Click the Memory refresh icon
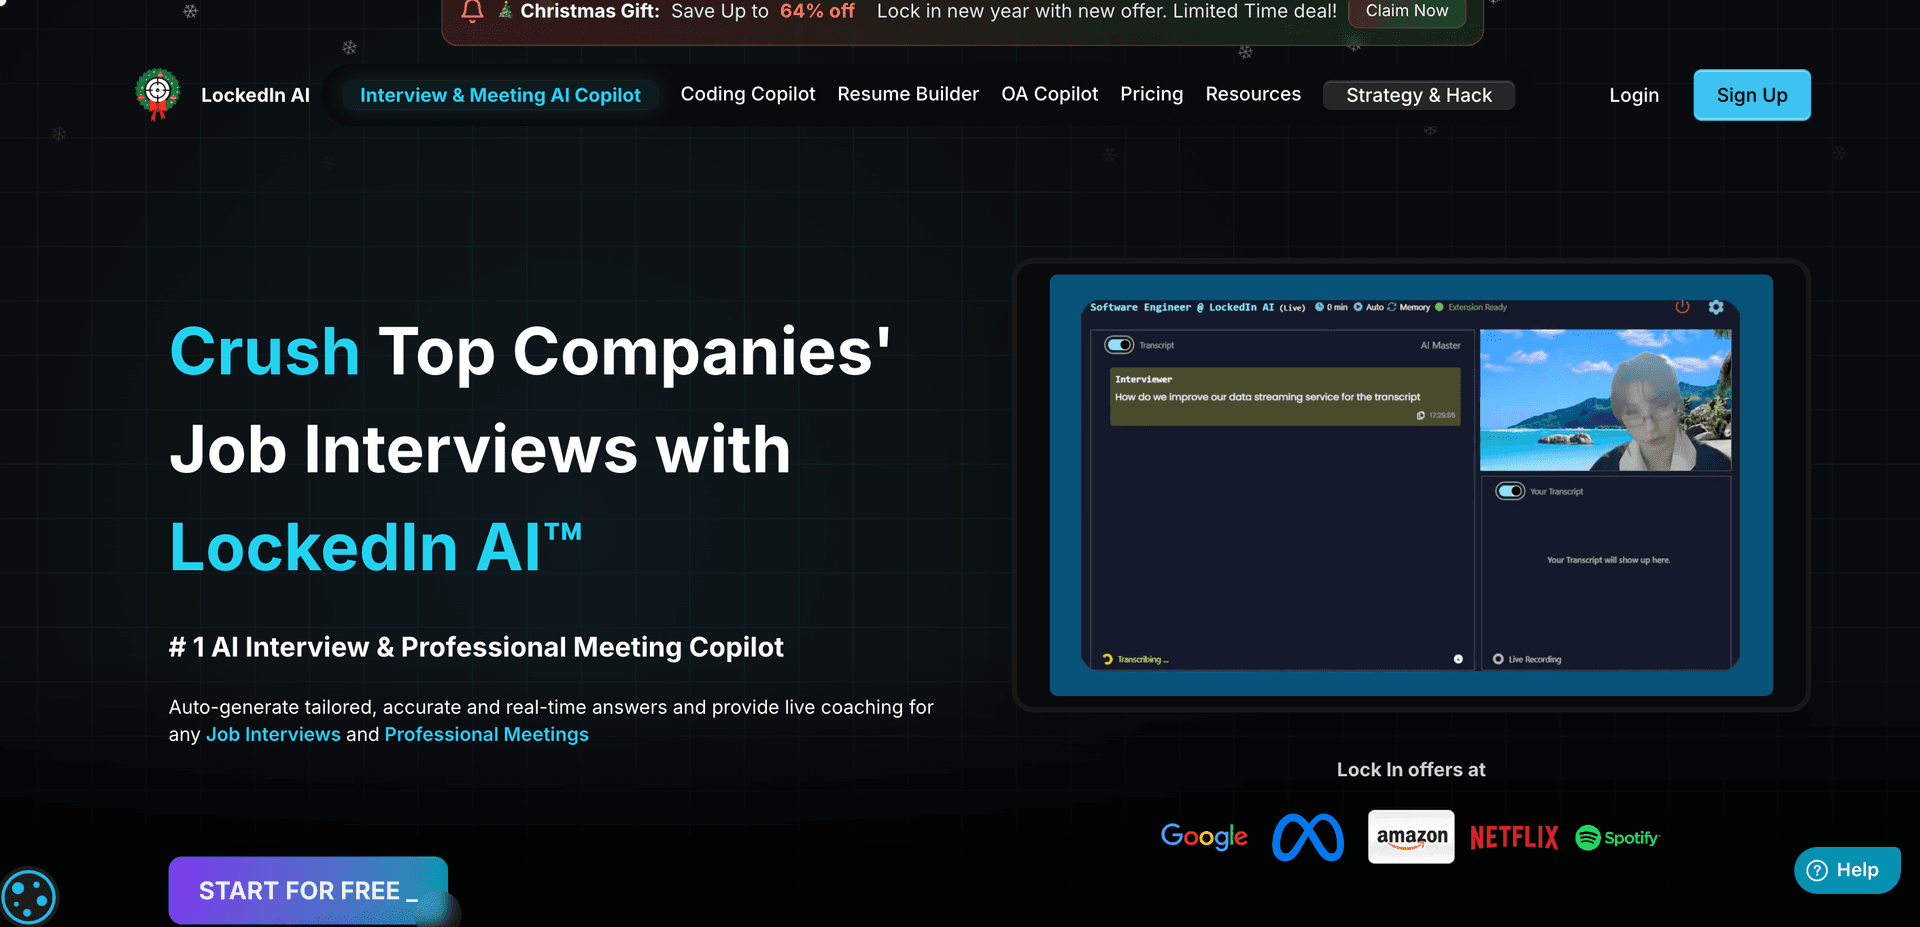The width and height of the screenshot is (1920, 927). (1392, 307)
